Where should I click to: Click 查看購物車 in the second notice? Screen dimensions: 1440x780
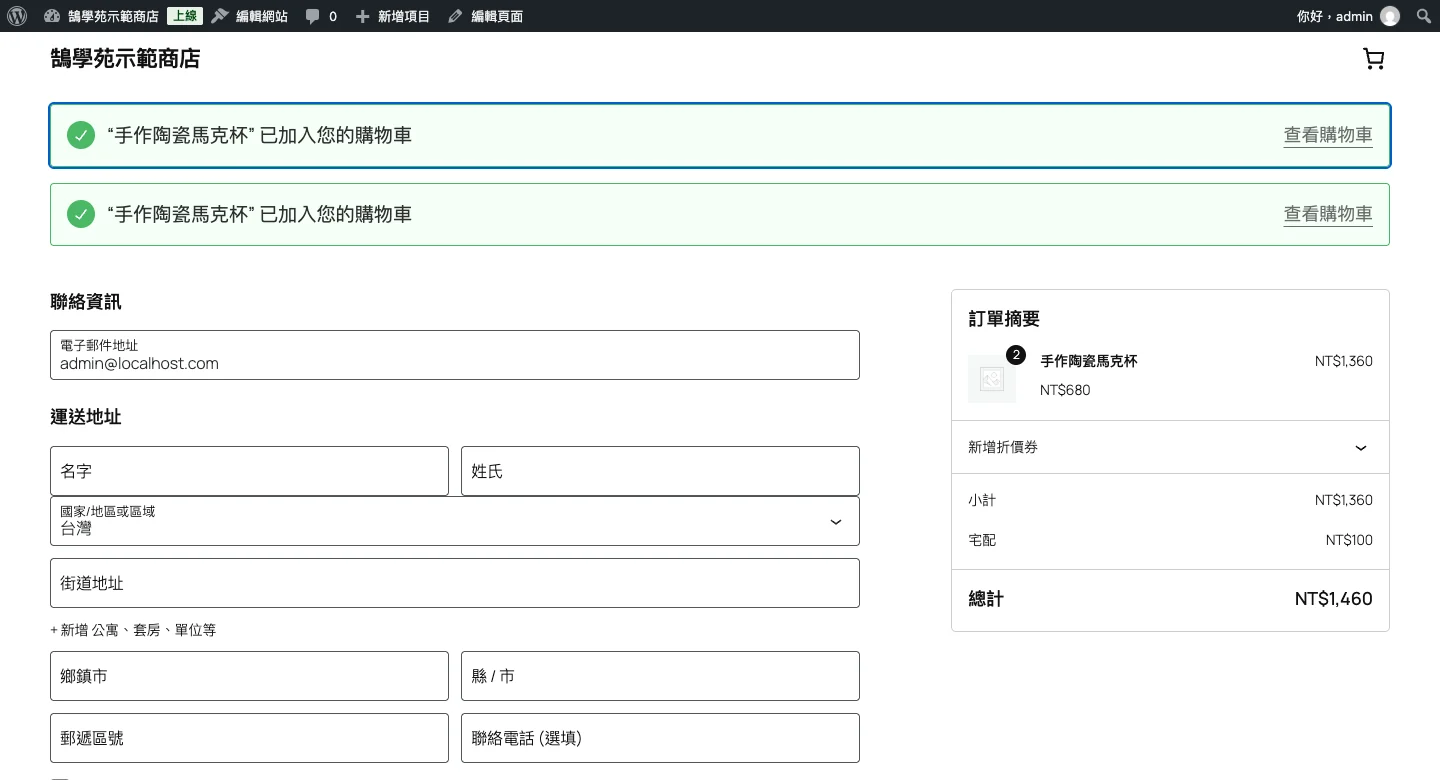(1328, 214)
